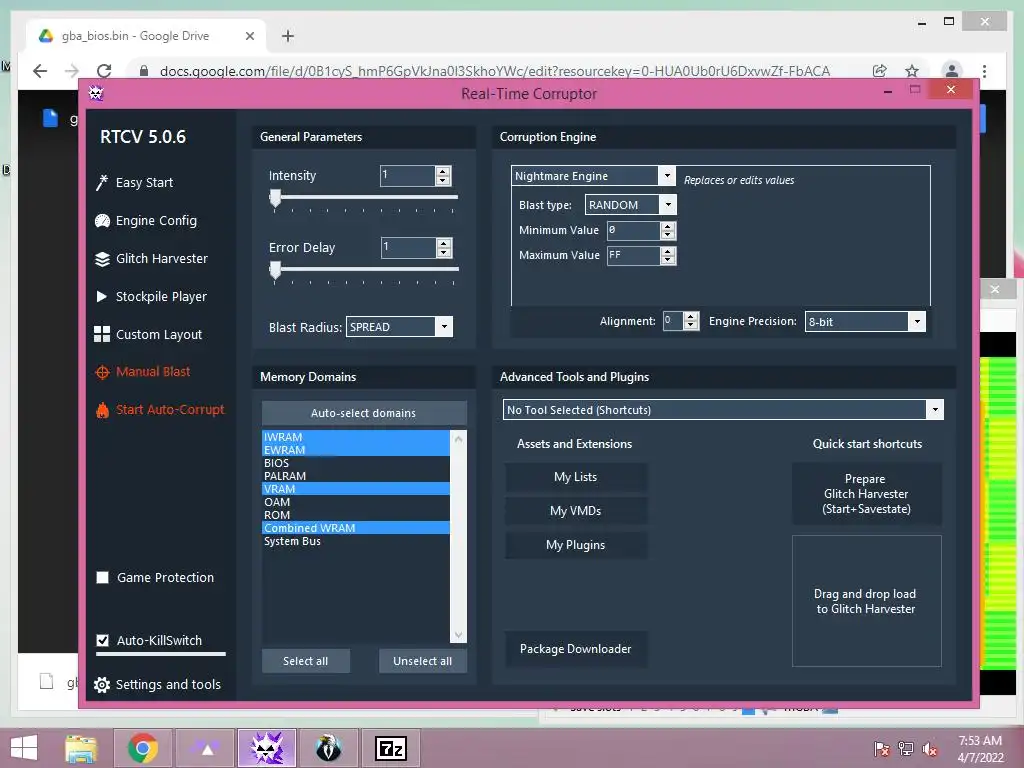The width and height of the screenshot is (1024, 768).
Task: Open the 7-Zip taskbar icon
Action: 391,748
